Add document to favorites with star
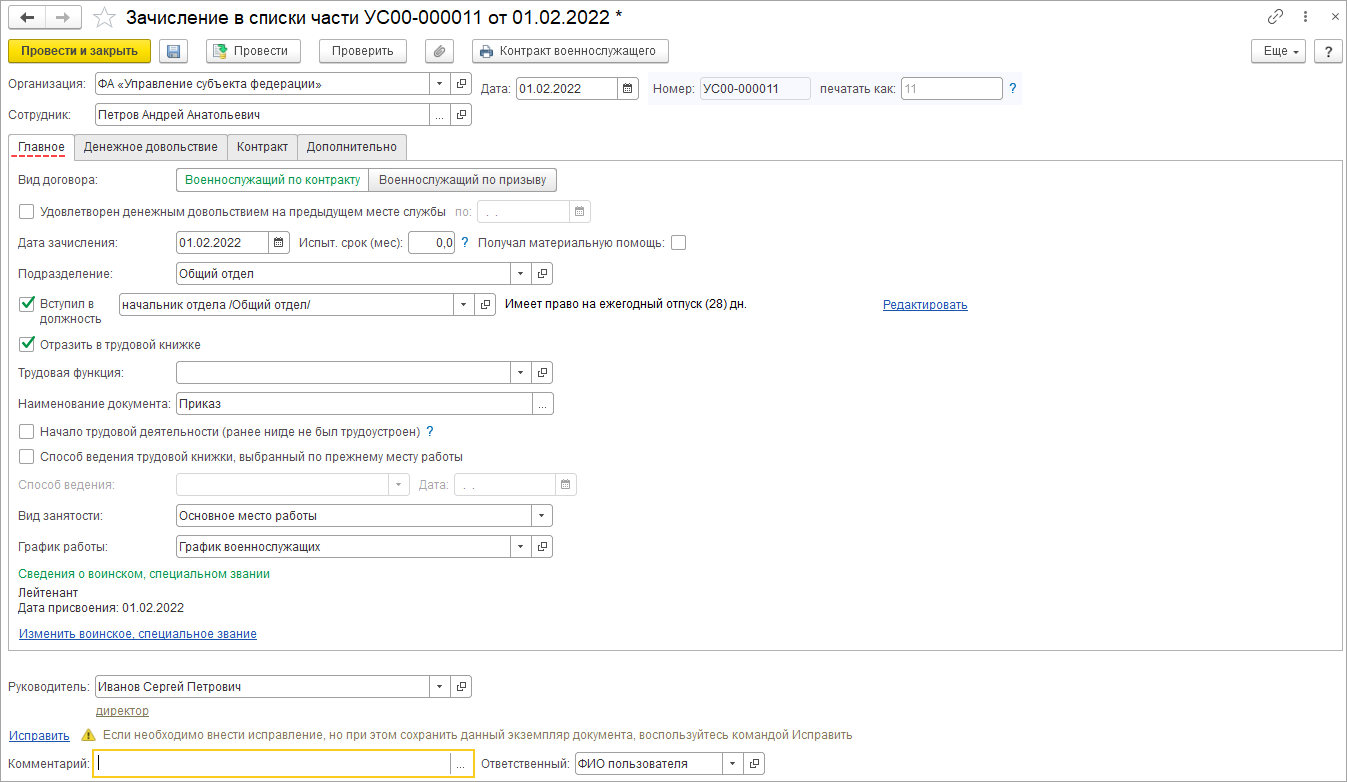The width and height of the screenshot is (1347, 782). [x=104, y=17]
